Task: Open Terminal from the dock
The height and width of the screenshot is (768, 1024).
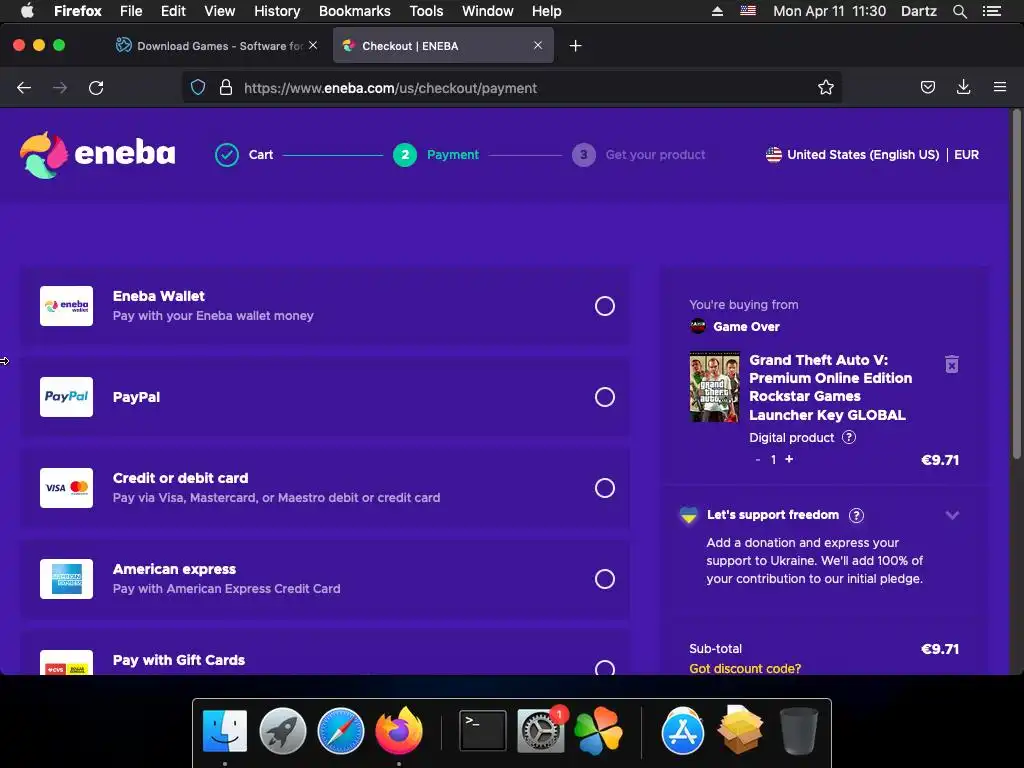Action: point(483,731)
